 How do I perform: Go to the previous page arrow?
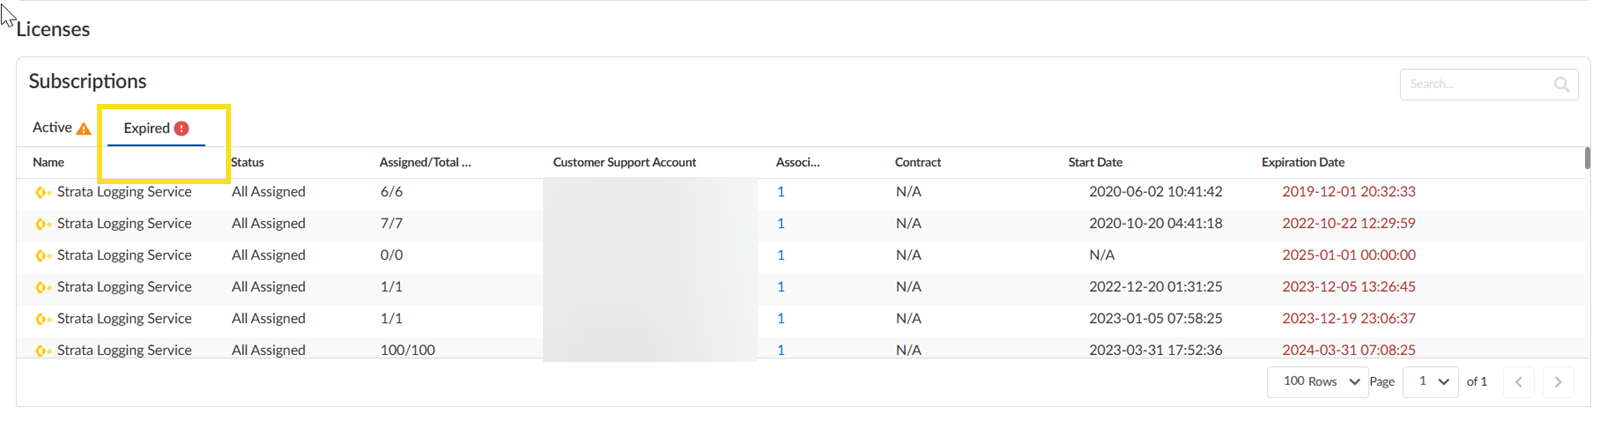click(1518, 382)
